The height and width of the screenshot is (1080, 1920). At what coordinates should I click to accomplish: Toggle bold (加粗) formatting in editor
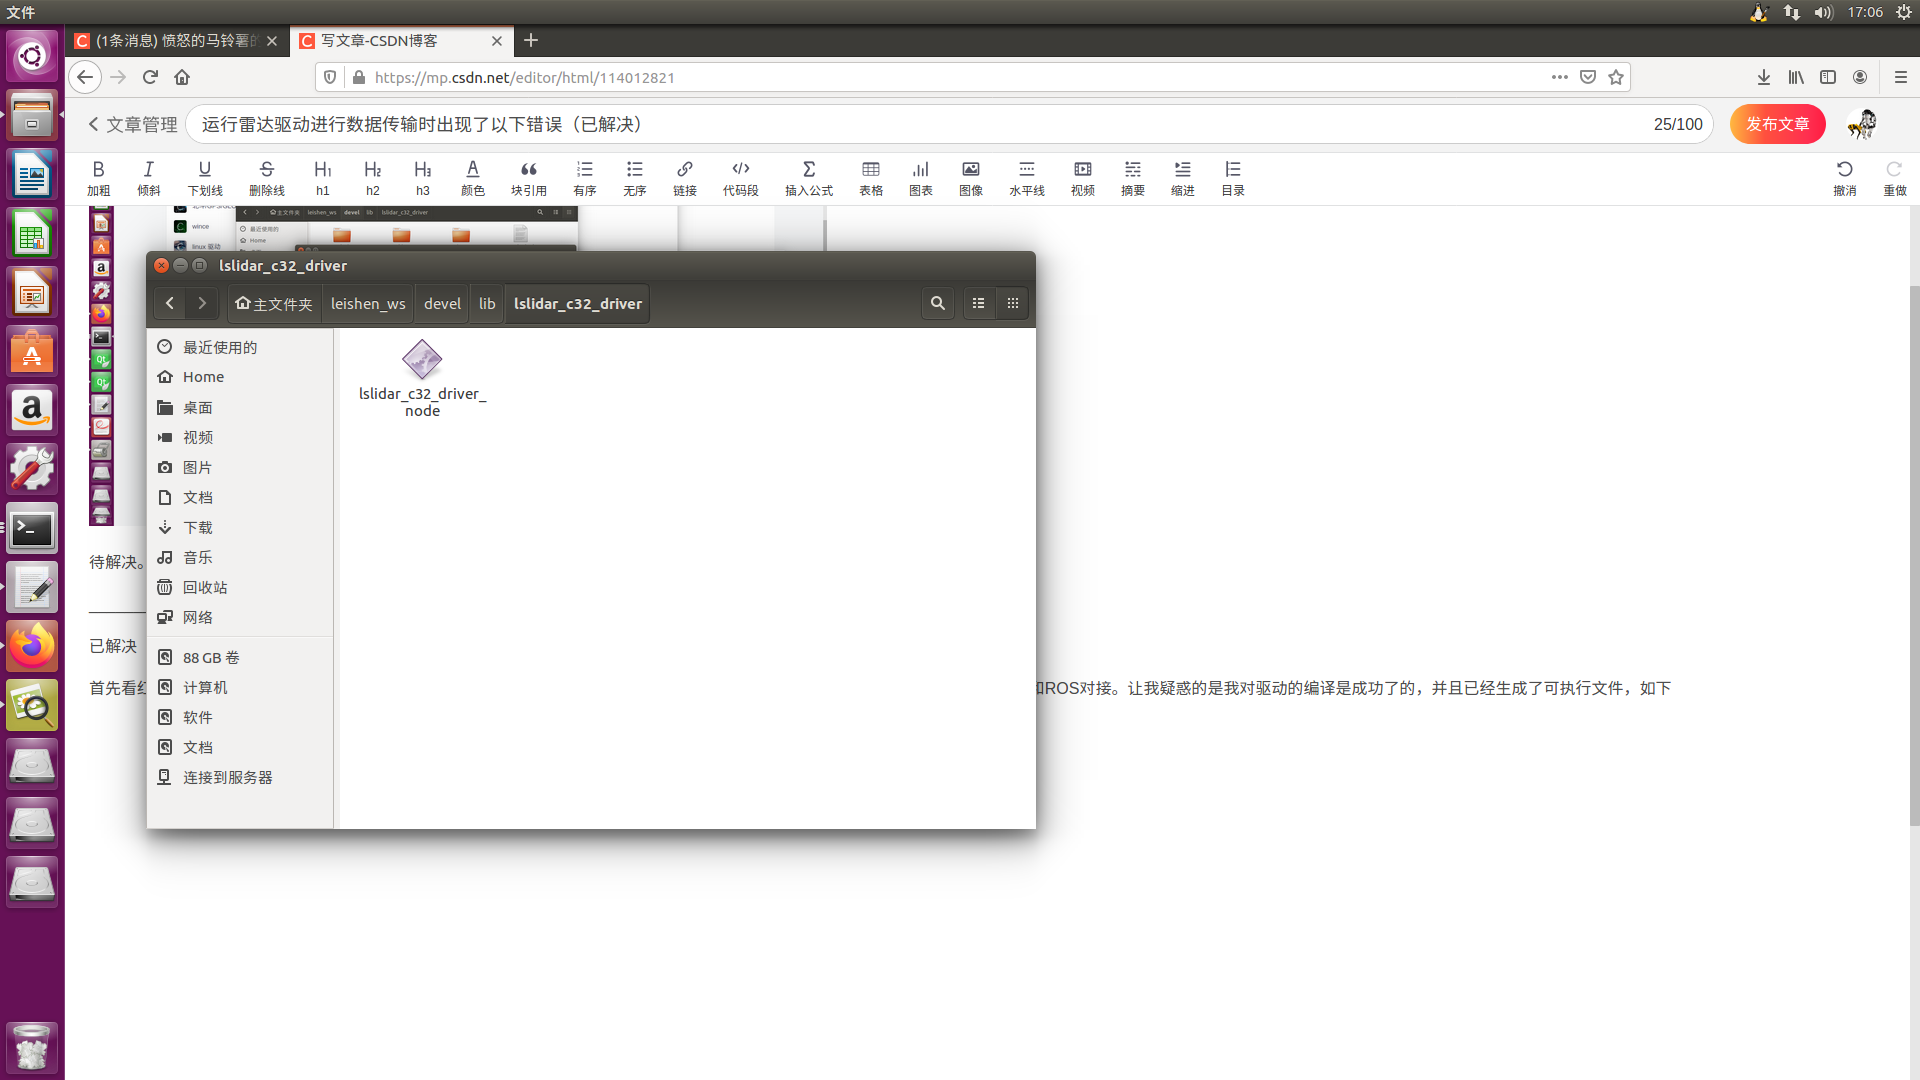pos(98,178)
